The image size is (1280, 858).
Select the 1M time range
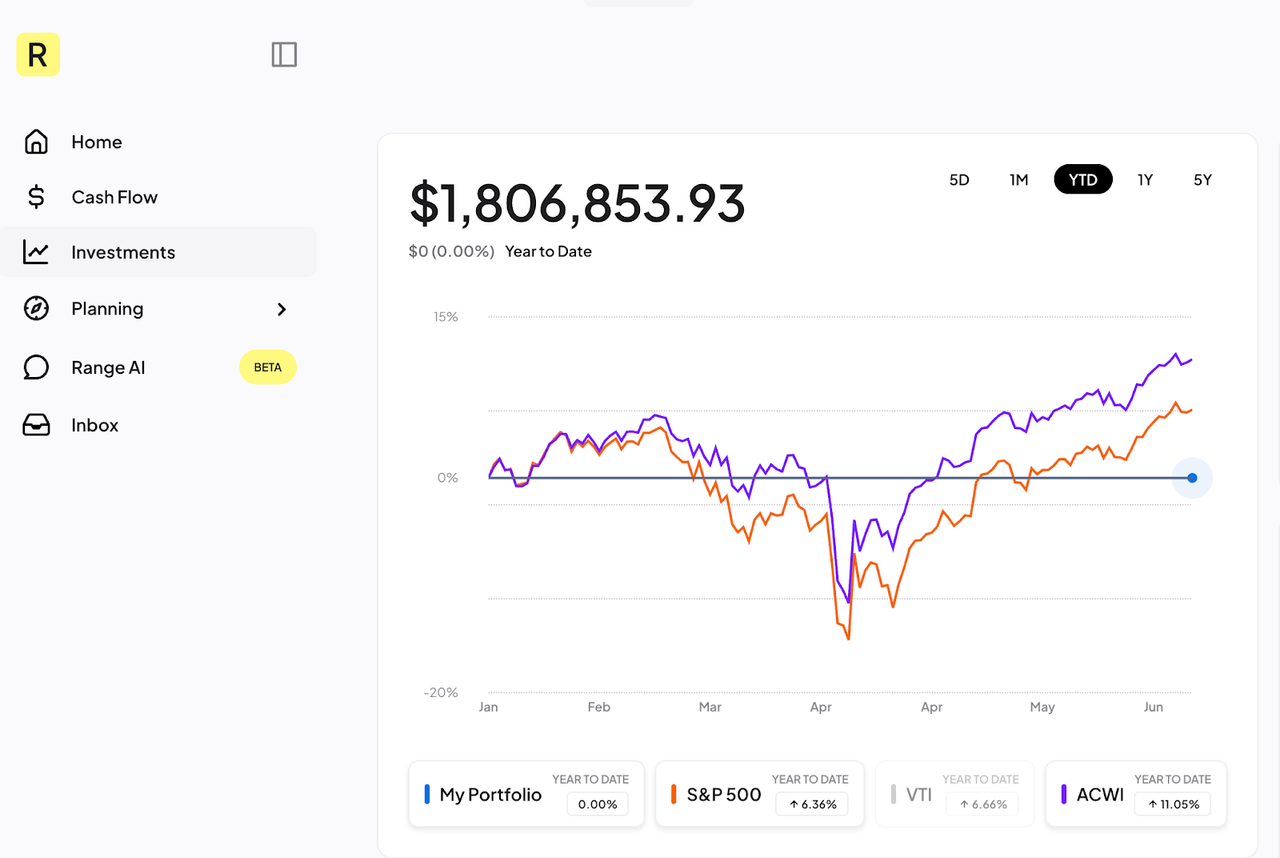pos(1018,179)
